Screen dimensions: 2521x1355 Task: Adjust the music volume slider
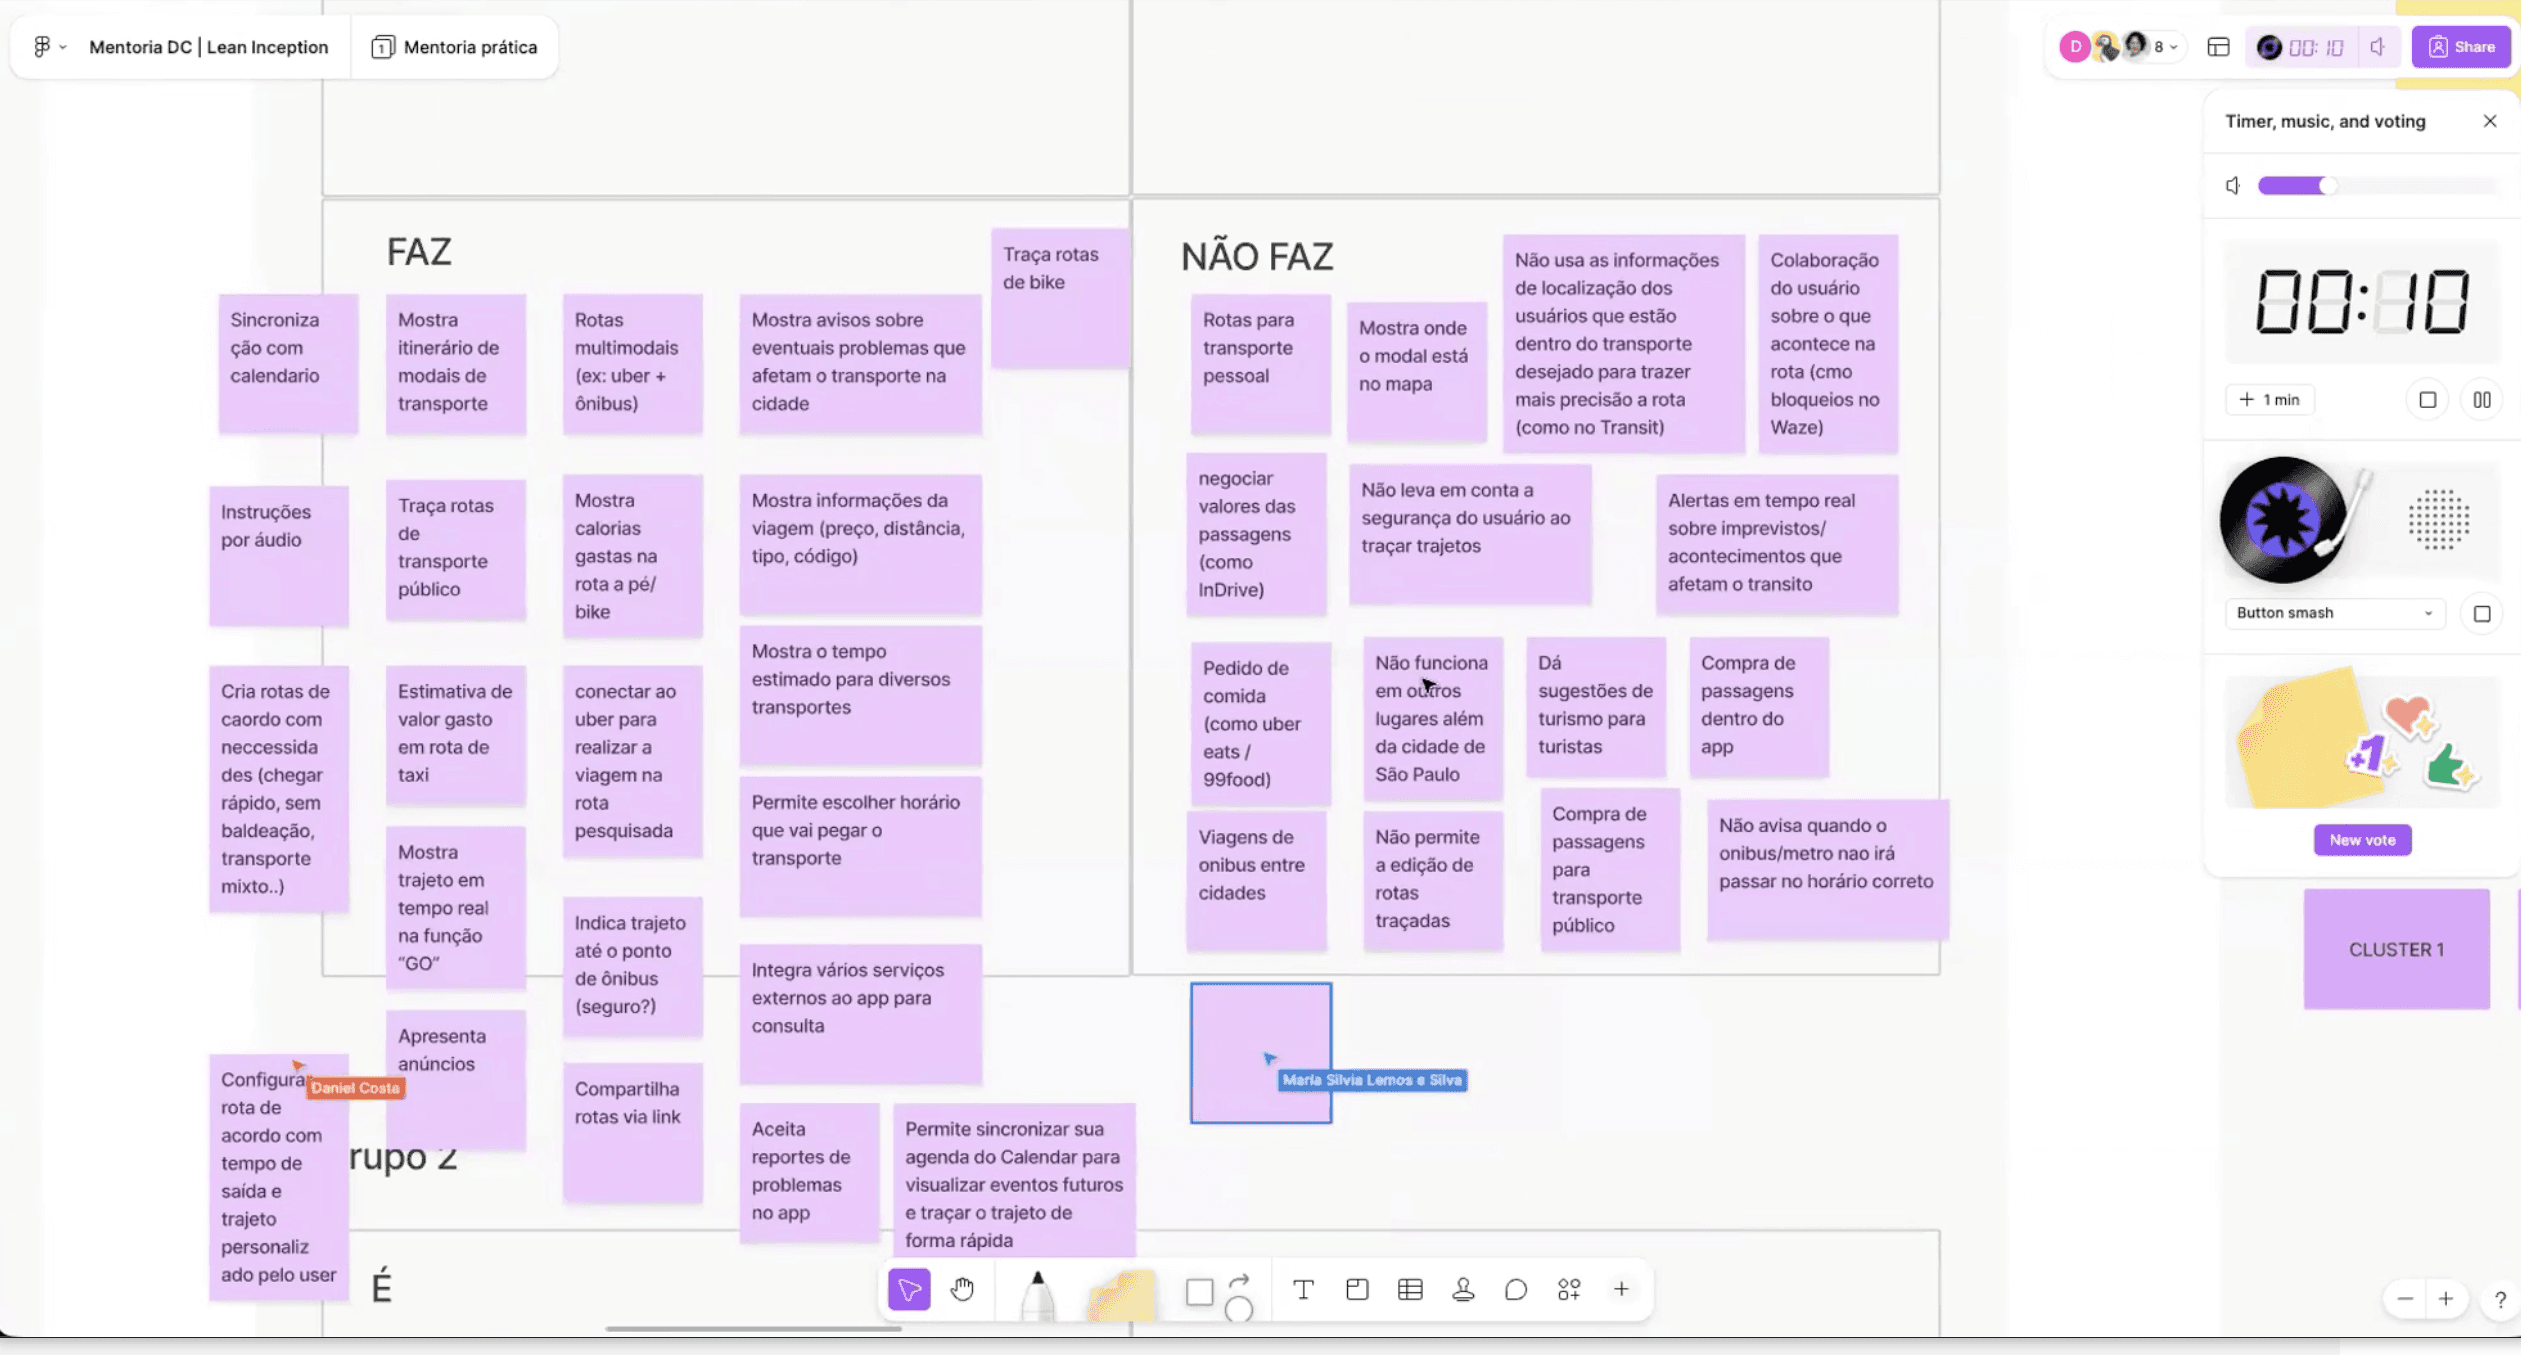pyautogui.click(x=2328, y=186)
